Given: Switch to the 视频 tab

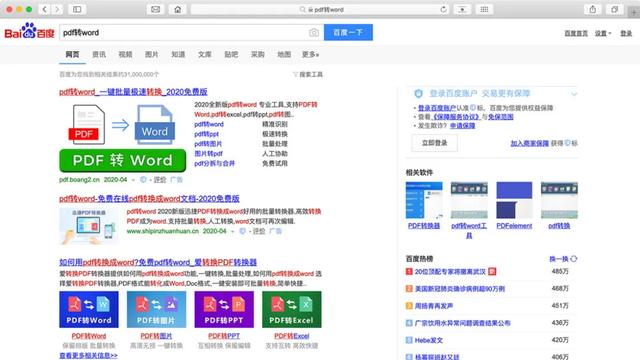Looking at the screenshot, I should click(x=125, y=54).
